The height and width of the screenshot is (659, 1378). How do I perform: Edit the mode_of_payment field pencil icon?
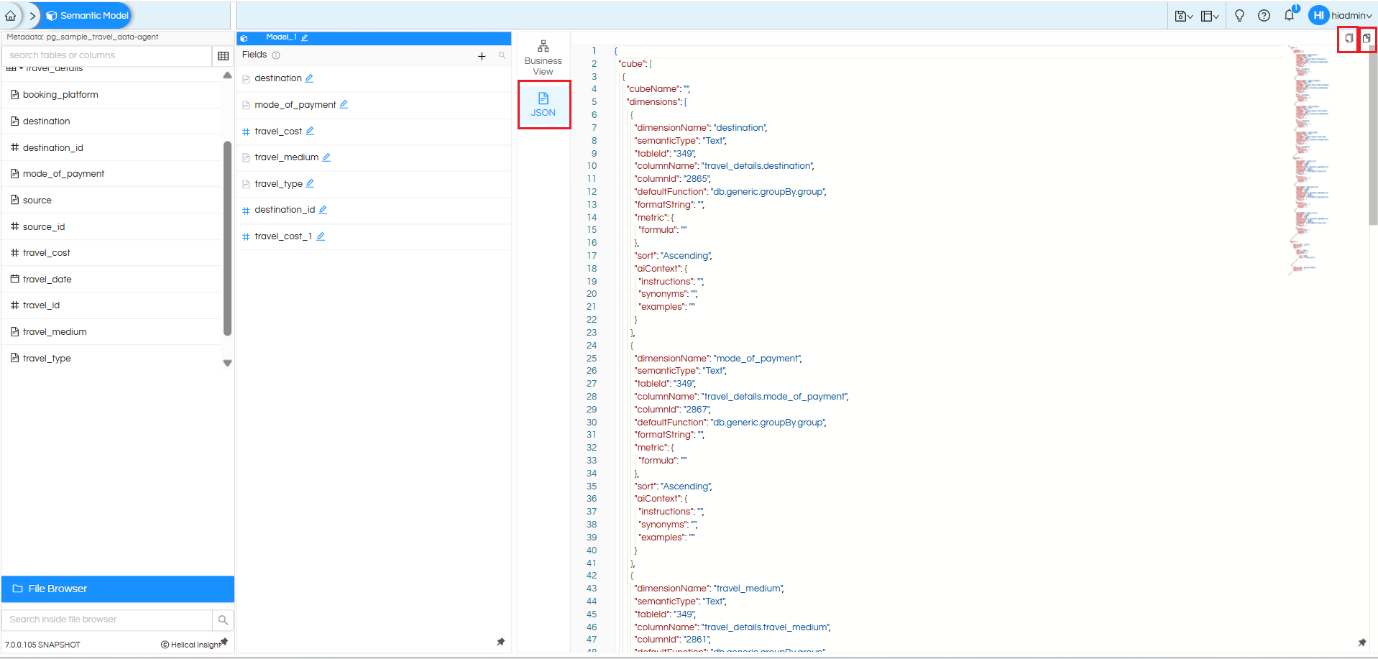click(344, 104)
